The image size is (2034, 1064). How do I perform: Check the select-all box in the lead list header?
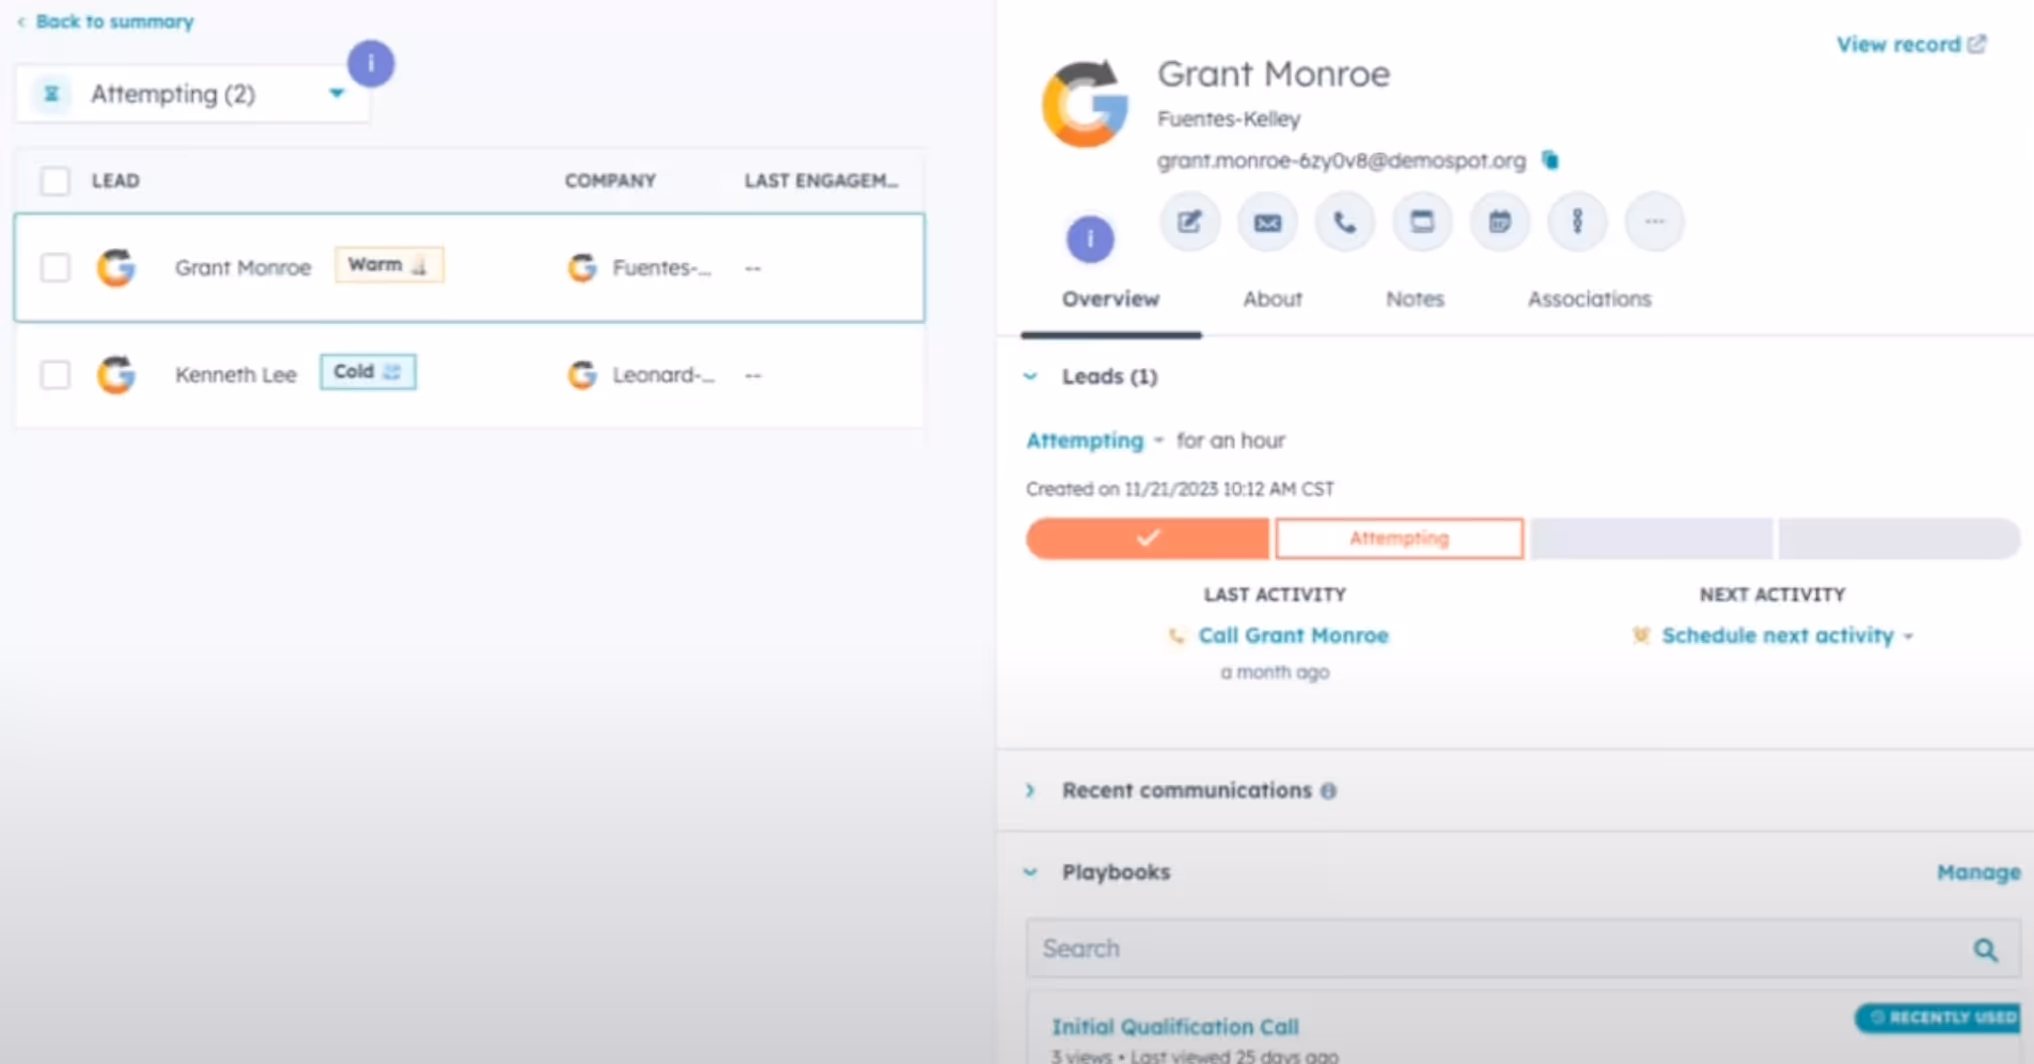pos(55,181)
